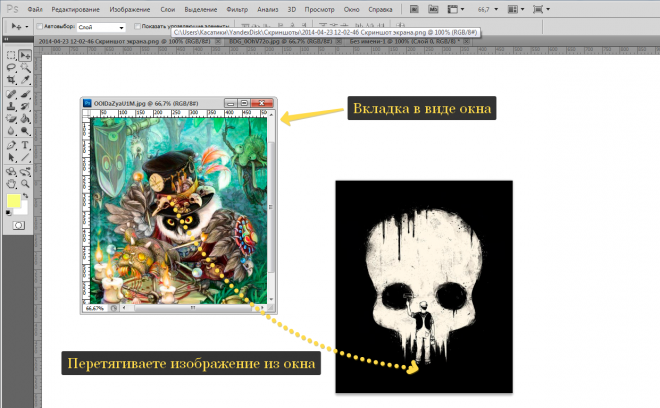Launch Bridge from the application bar
Viewport: 660px width, 408px height.
pos(414,9)
